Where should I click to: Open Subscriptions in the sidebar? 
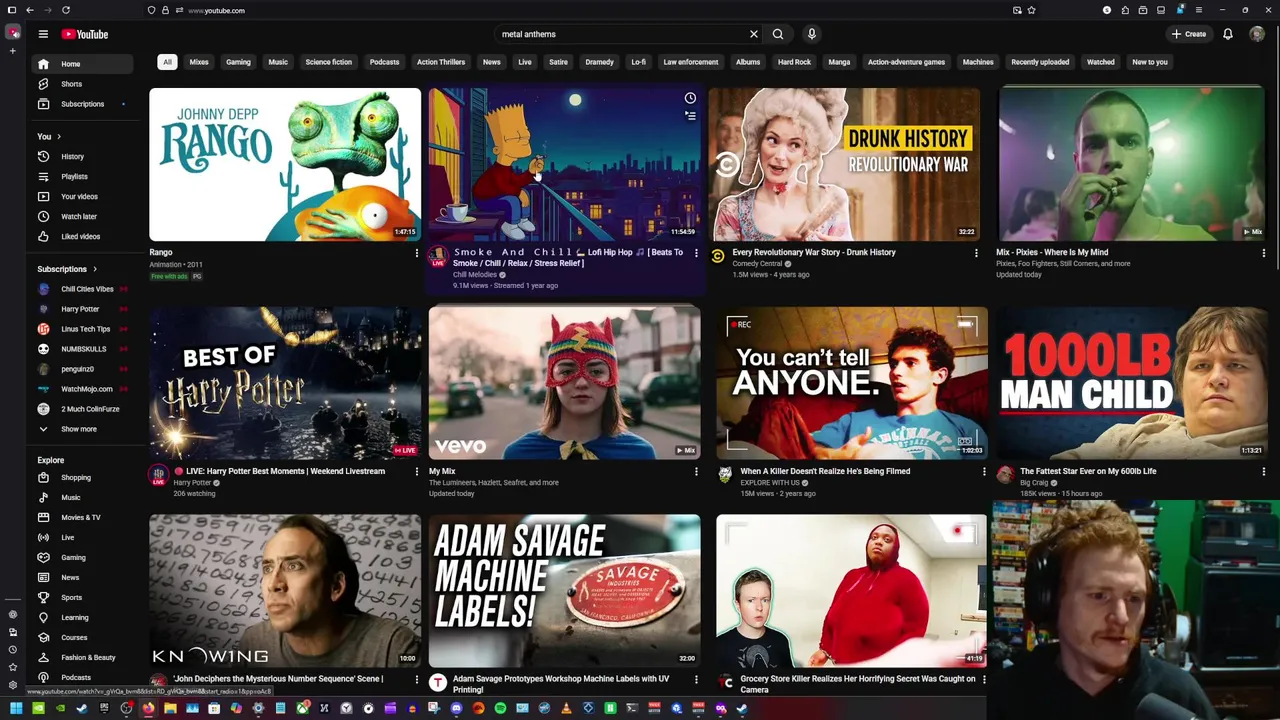82,104
